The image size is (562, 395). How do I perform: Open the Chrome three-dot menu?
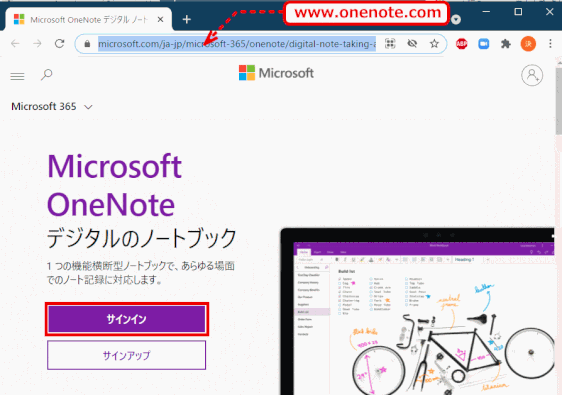550,44
